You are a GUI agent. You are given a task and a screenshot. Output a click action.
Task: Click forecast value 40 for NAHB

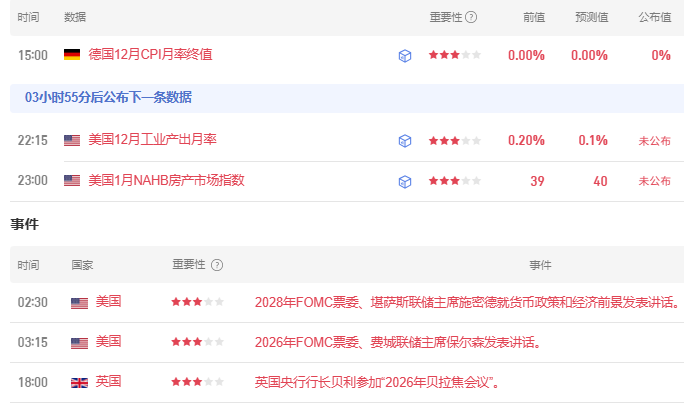point(601,181)
